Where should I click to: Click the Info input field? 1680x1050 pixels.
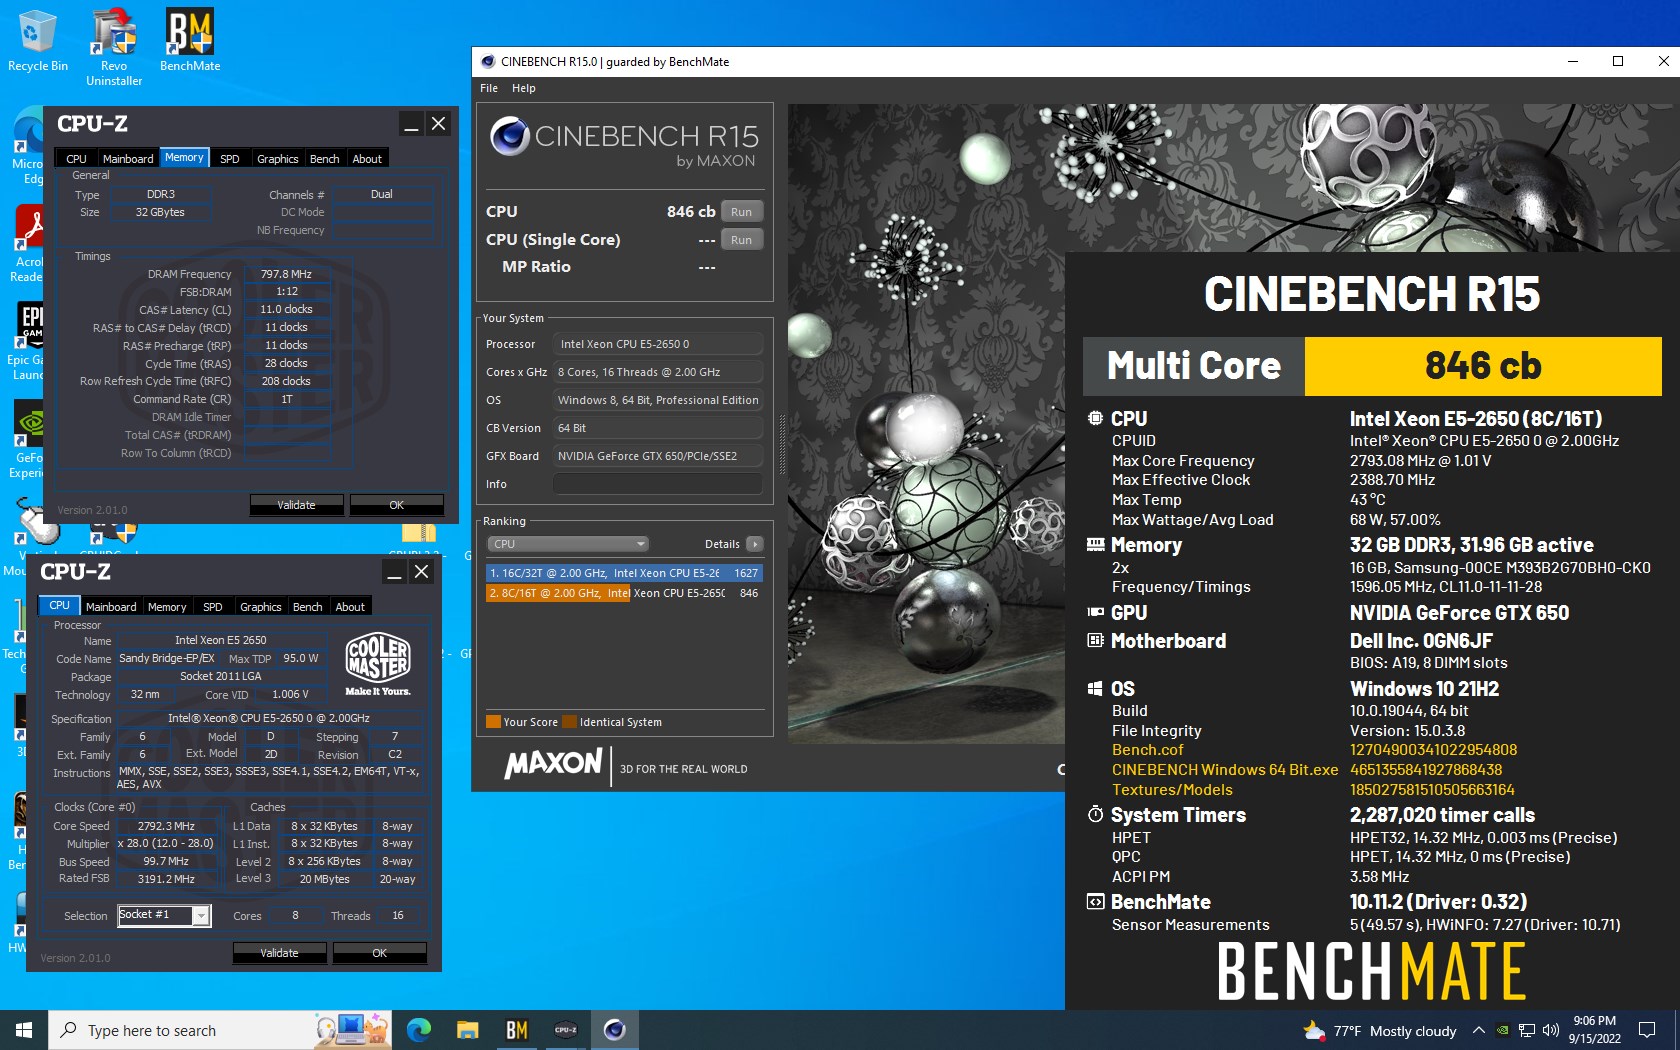pyautogui.click(x=658, y=484)
